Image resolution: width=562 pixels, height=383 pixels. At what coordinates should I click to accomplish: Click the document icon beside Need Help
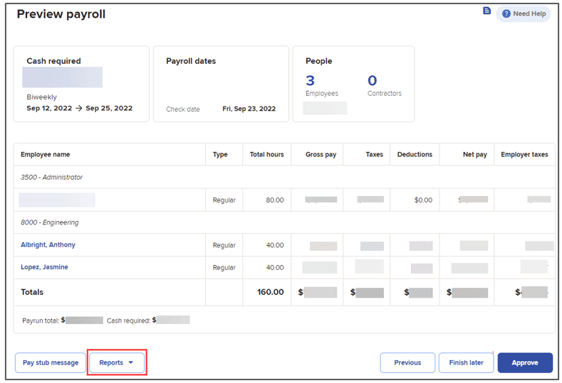tap(487, 11)
